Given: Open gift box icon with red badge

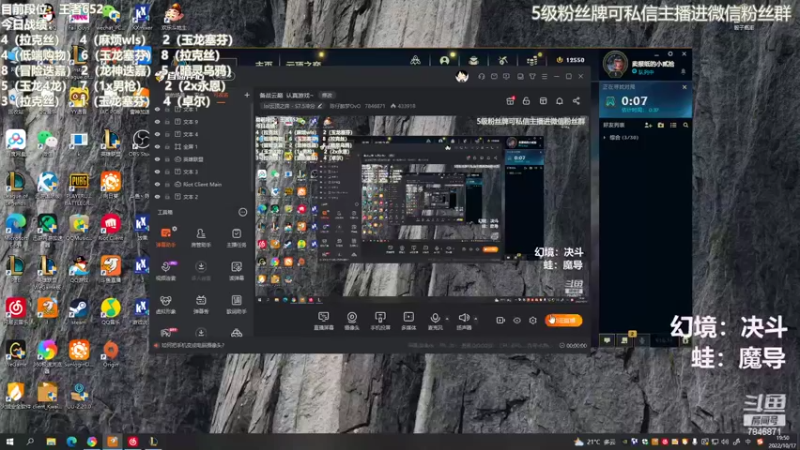Looking at the screenshot, I should point(510,101).
